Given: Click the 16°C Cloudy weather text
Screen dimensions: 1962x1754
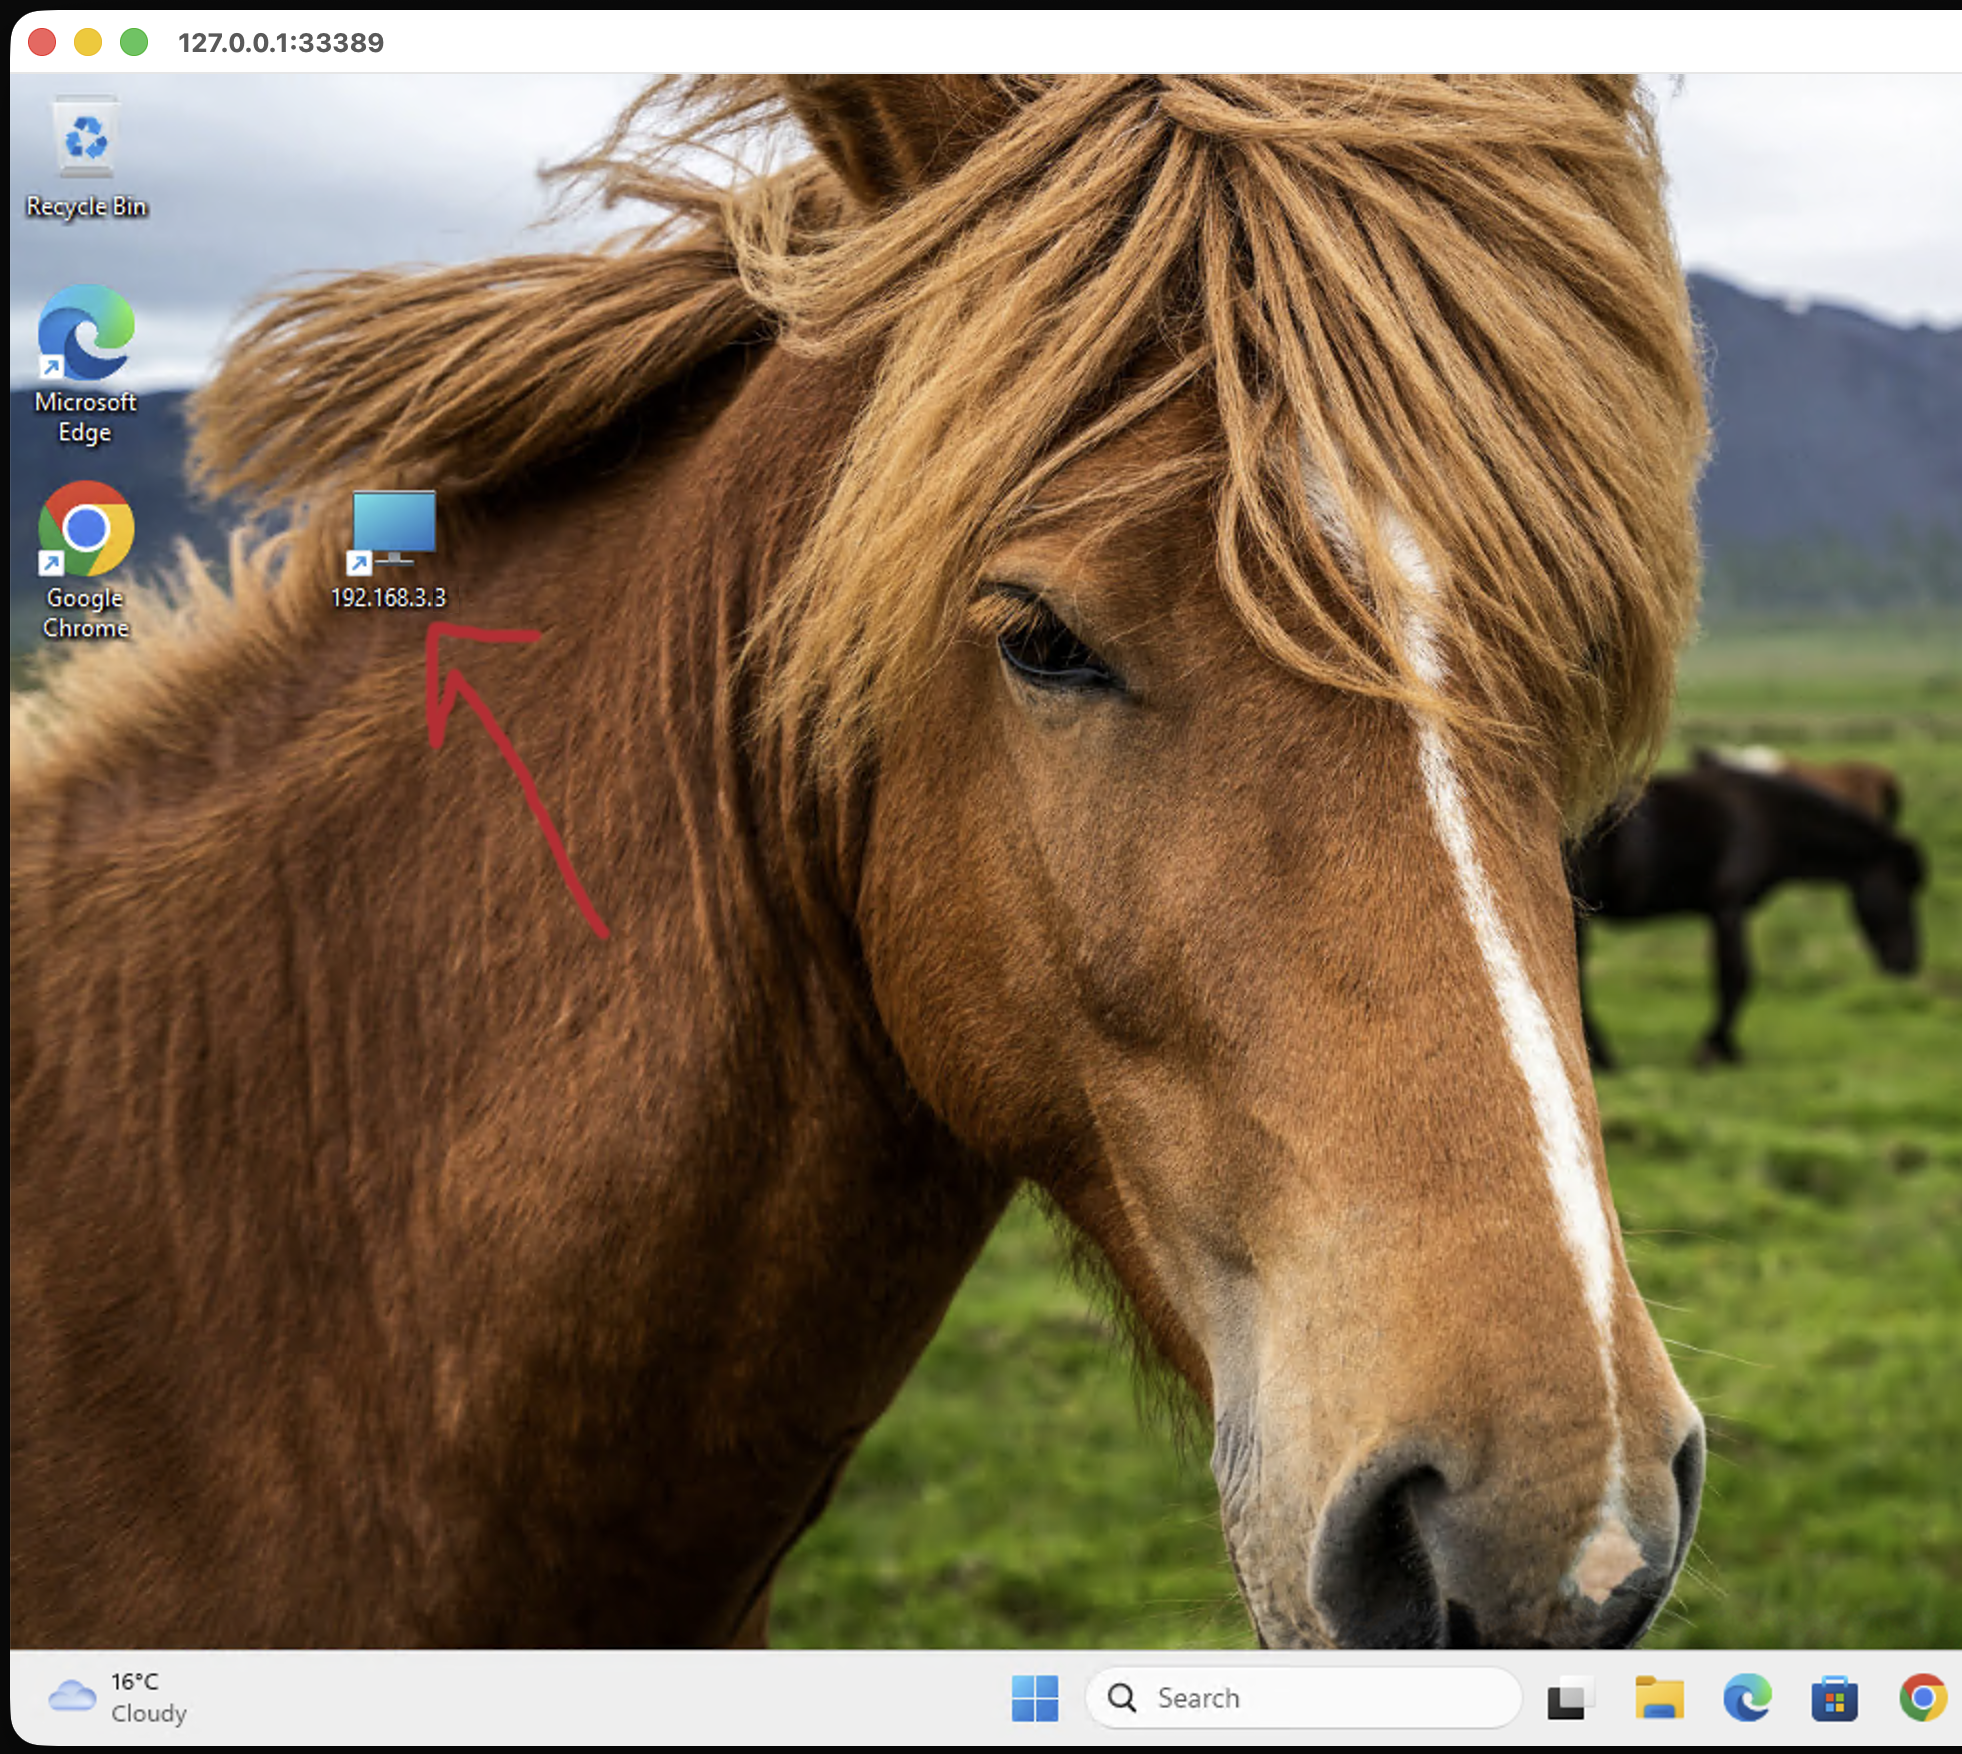Looking at the screenshot, I should coord(149,1697).
